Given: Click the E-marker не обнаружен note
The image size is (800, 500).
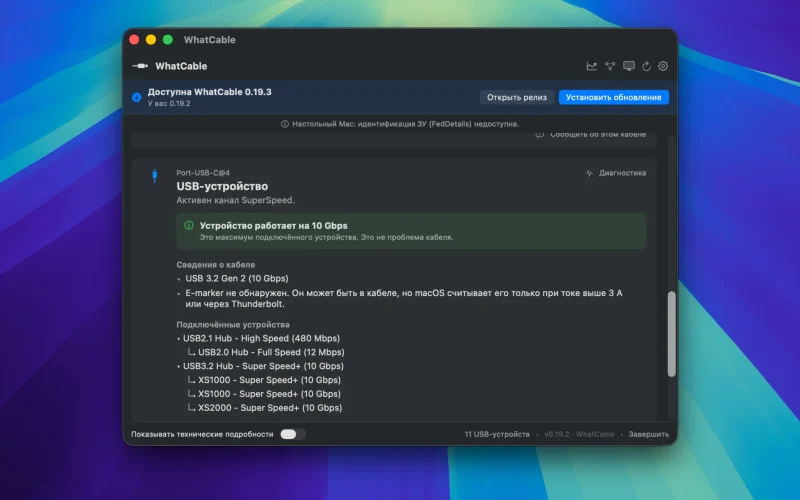Looking at the screenshot, I should (x=404, y=298).
